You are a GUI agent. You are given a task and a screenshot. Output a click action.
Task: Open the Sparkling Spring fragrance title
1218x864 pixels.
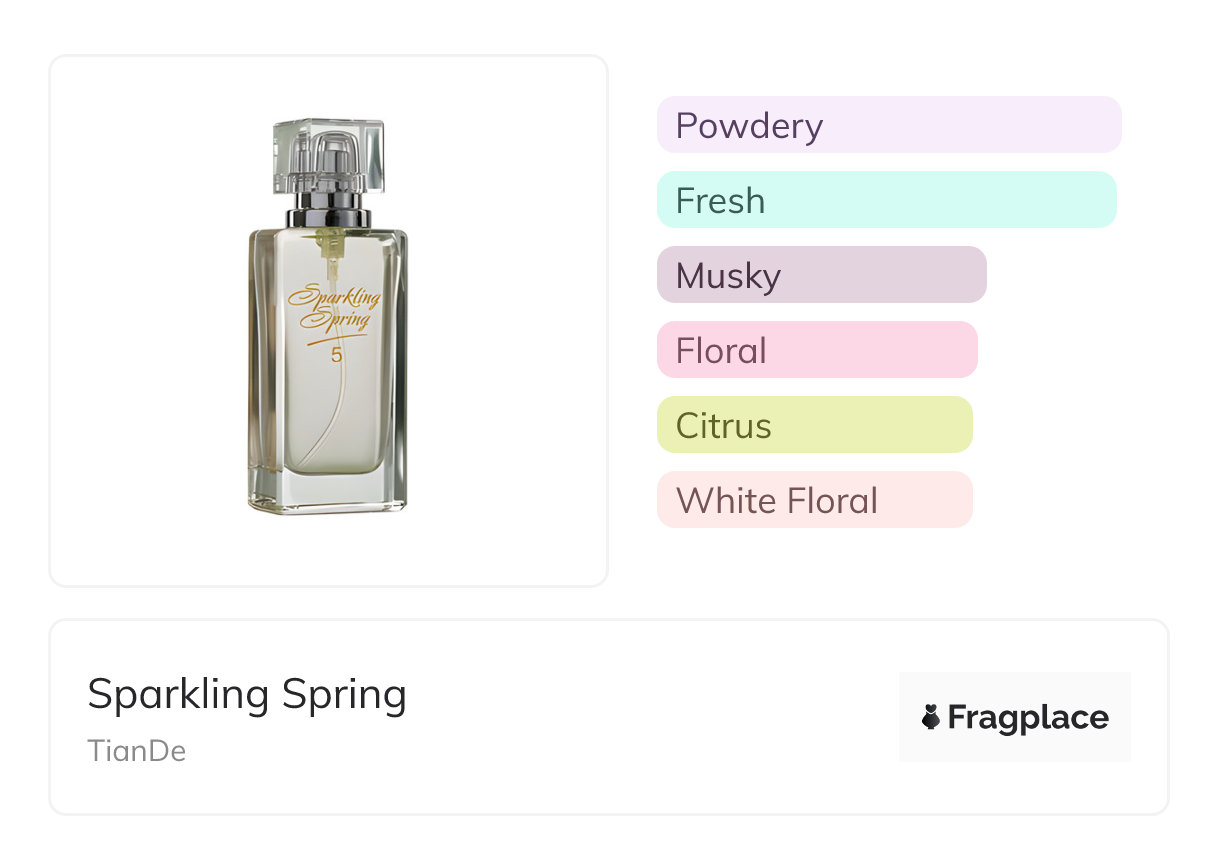point(247,694)
